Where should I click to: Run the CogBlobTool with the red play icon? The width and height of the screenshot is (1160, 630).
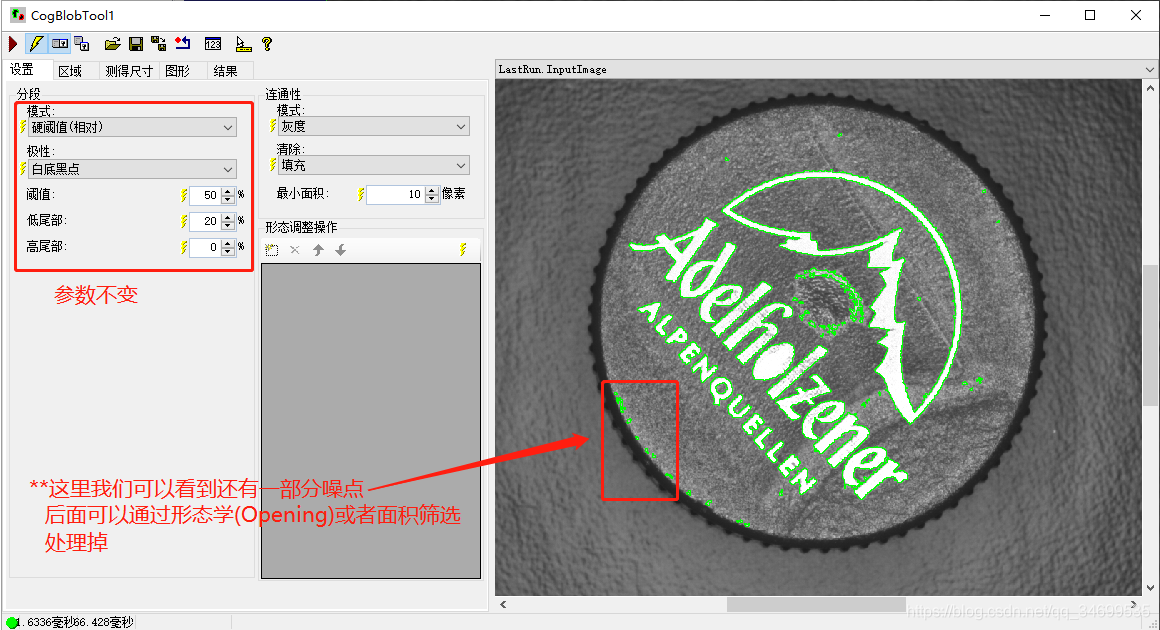(13, 44)
